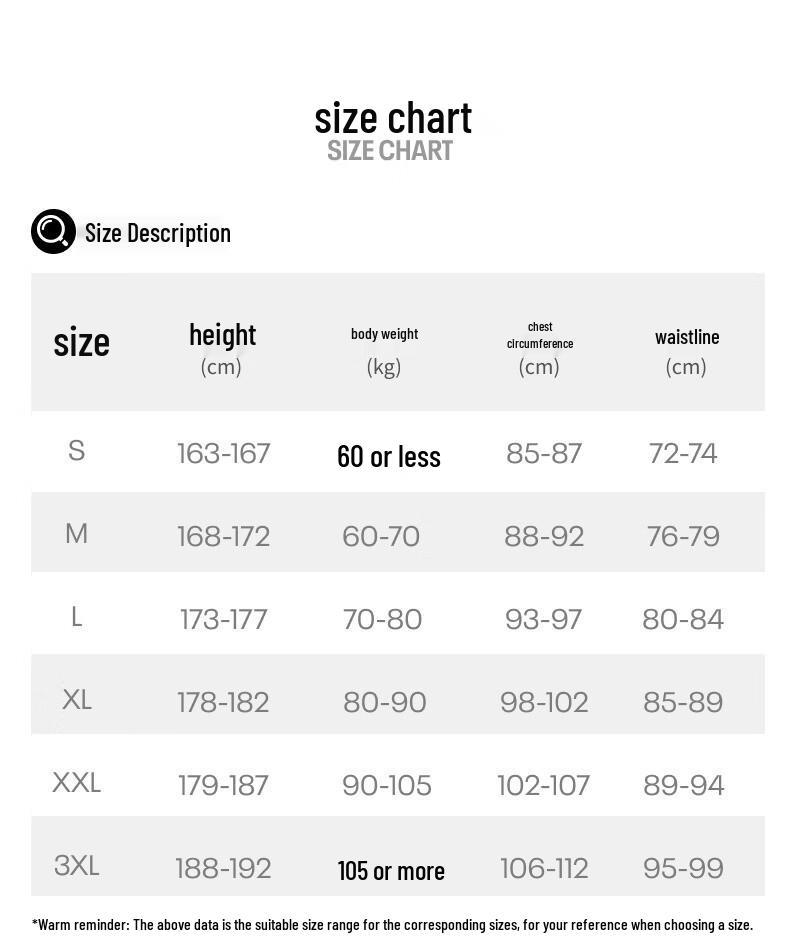Click the '105 or more' weight cell

click(x=391, y=871)
